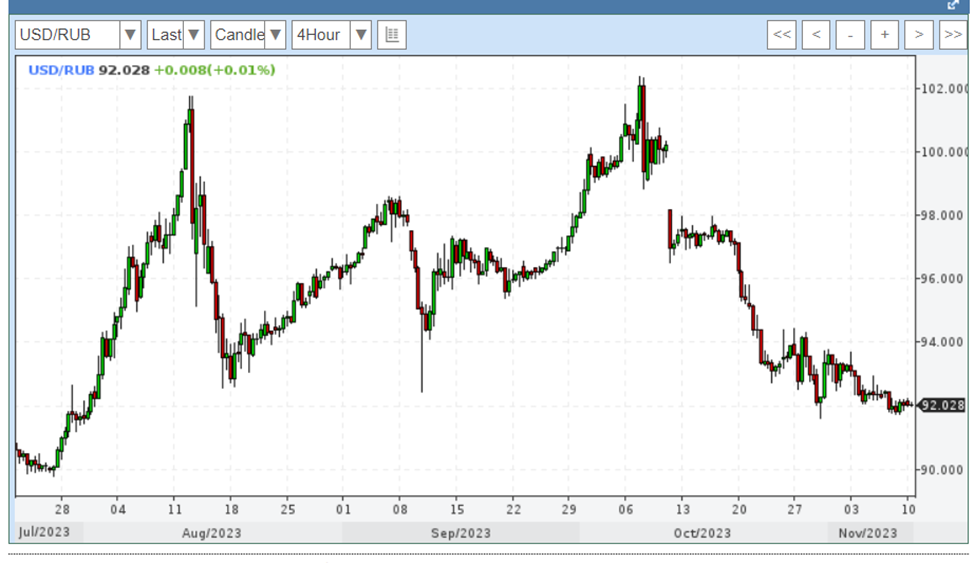Click the 96.000 price axis label
This screenshot has width=974, height=563.
pos(944,279)
